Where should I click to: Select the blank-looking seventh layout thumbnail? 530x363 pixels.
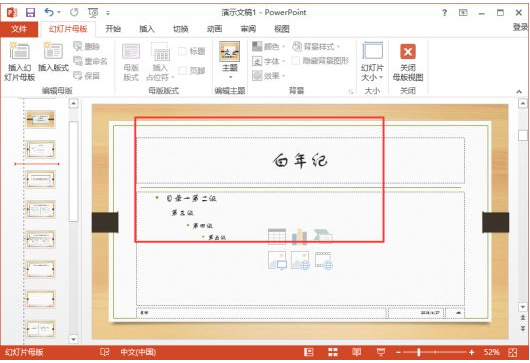41,299
